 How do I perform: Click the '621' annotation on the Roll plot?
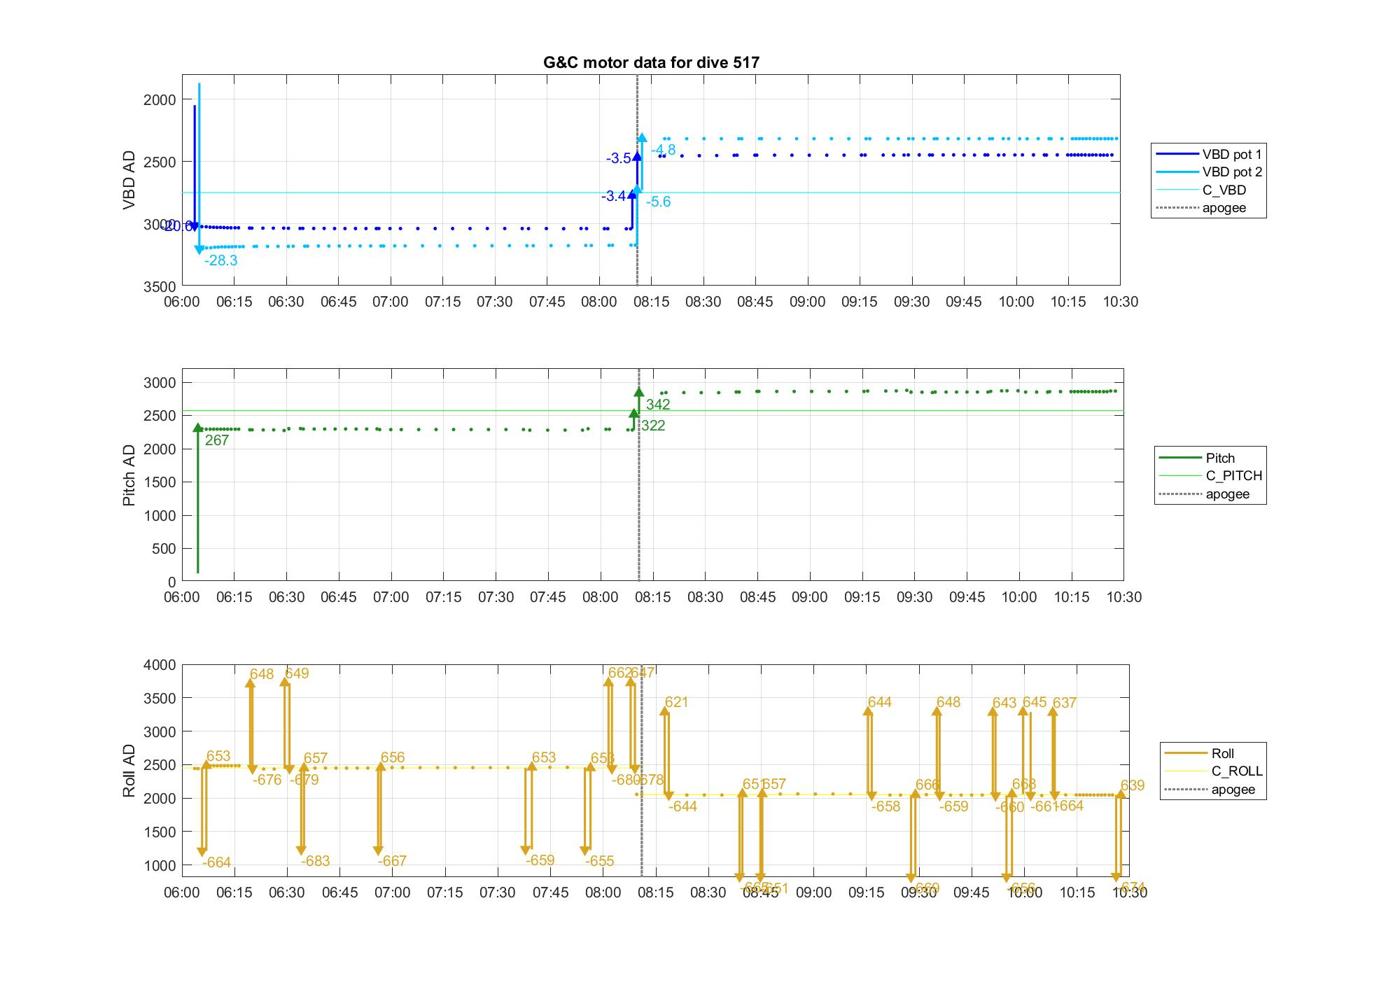677,703
